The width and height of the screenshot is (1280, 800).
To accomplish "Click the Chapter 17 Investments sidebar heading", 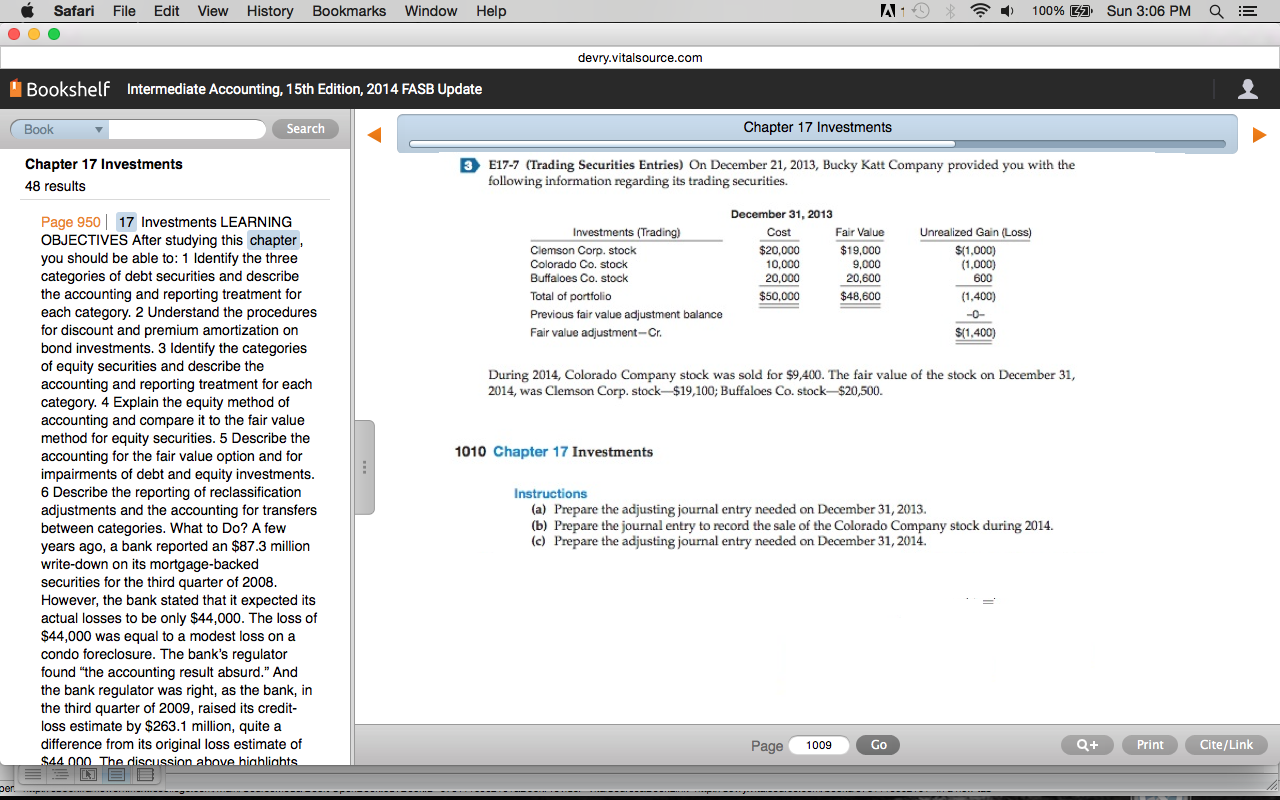I will pyautogui.click(x=104, y=164).
